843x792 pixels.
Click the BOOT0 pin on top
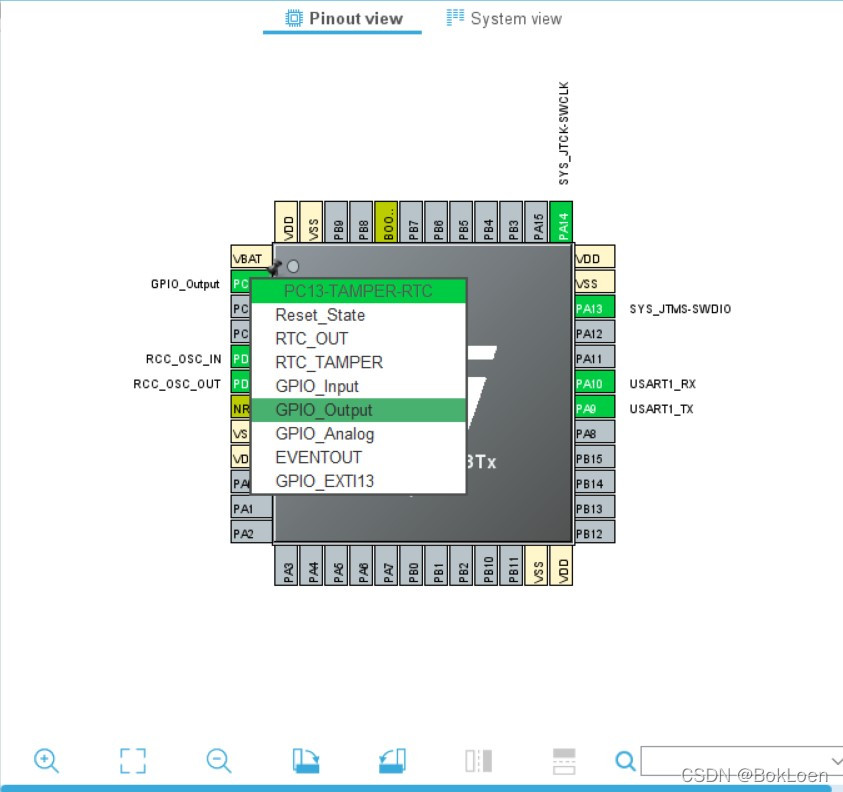point(387,222)
